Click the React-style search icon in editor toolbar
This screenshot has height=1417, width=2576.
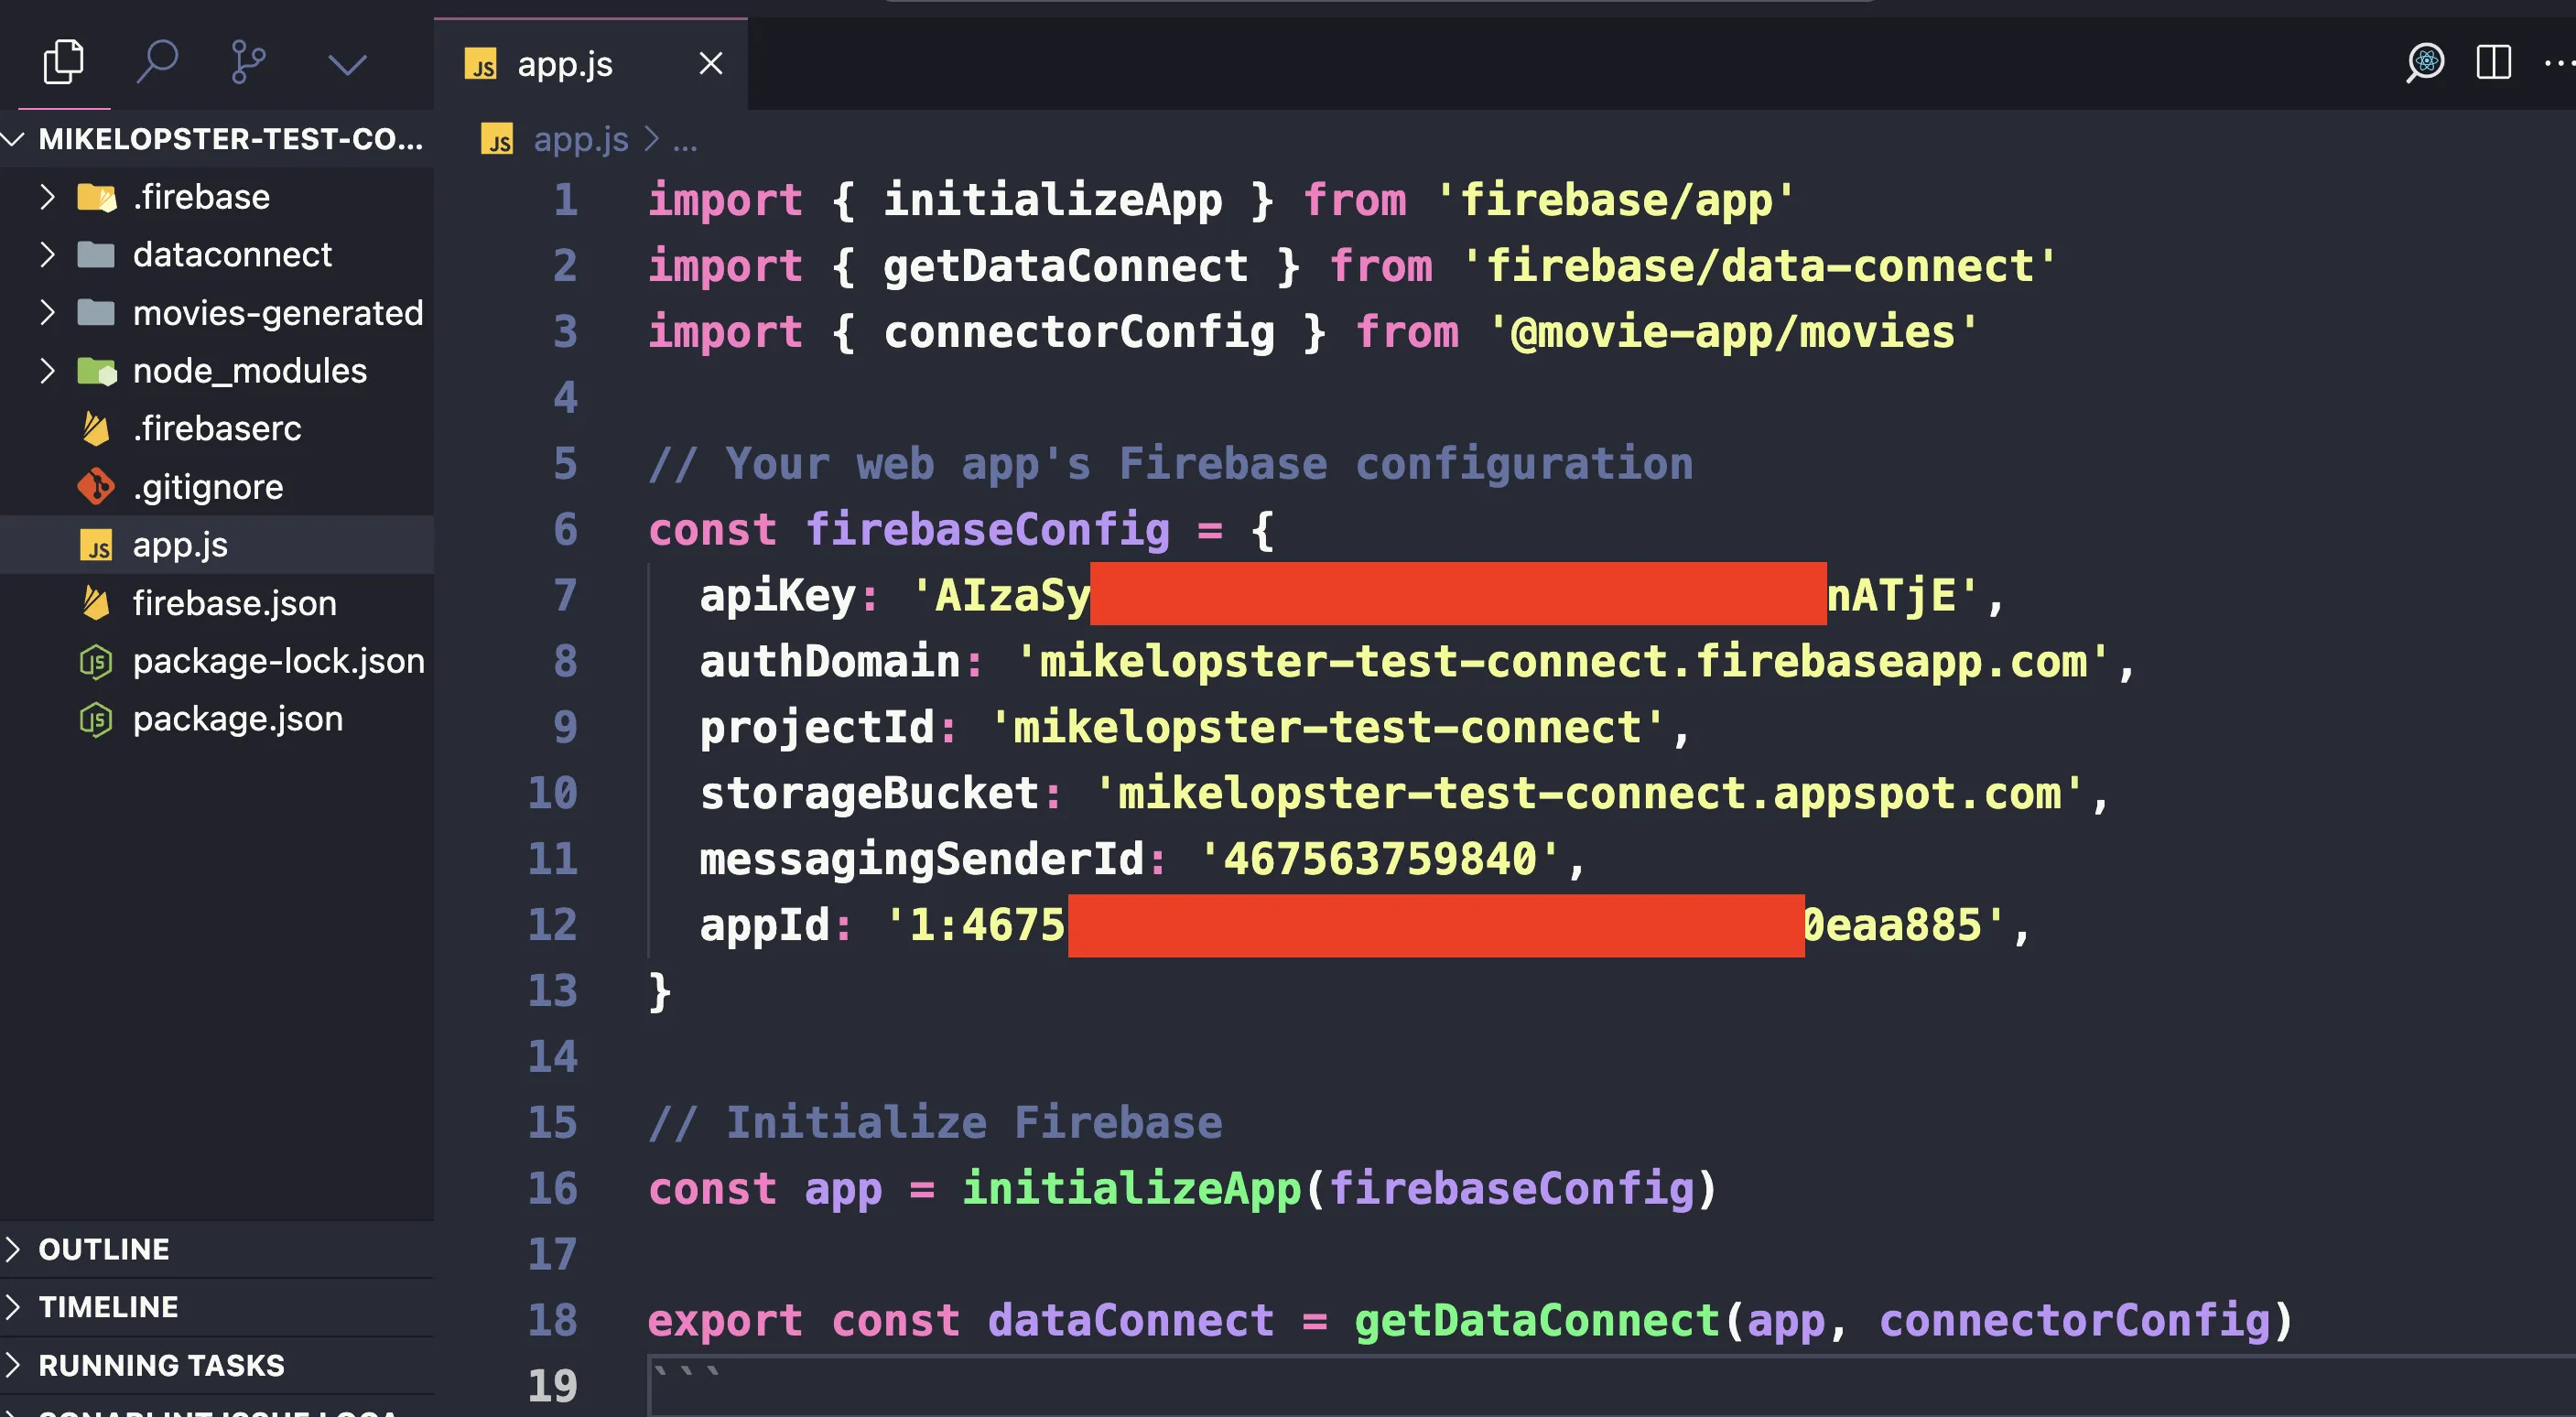[2424, 63]
